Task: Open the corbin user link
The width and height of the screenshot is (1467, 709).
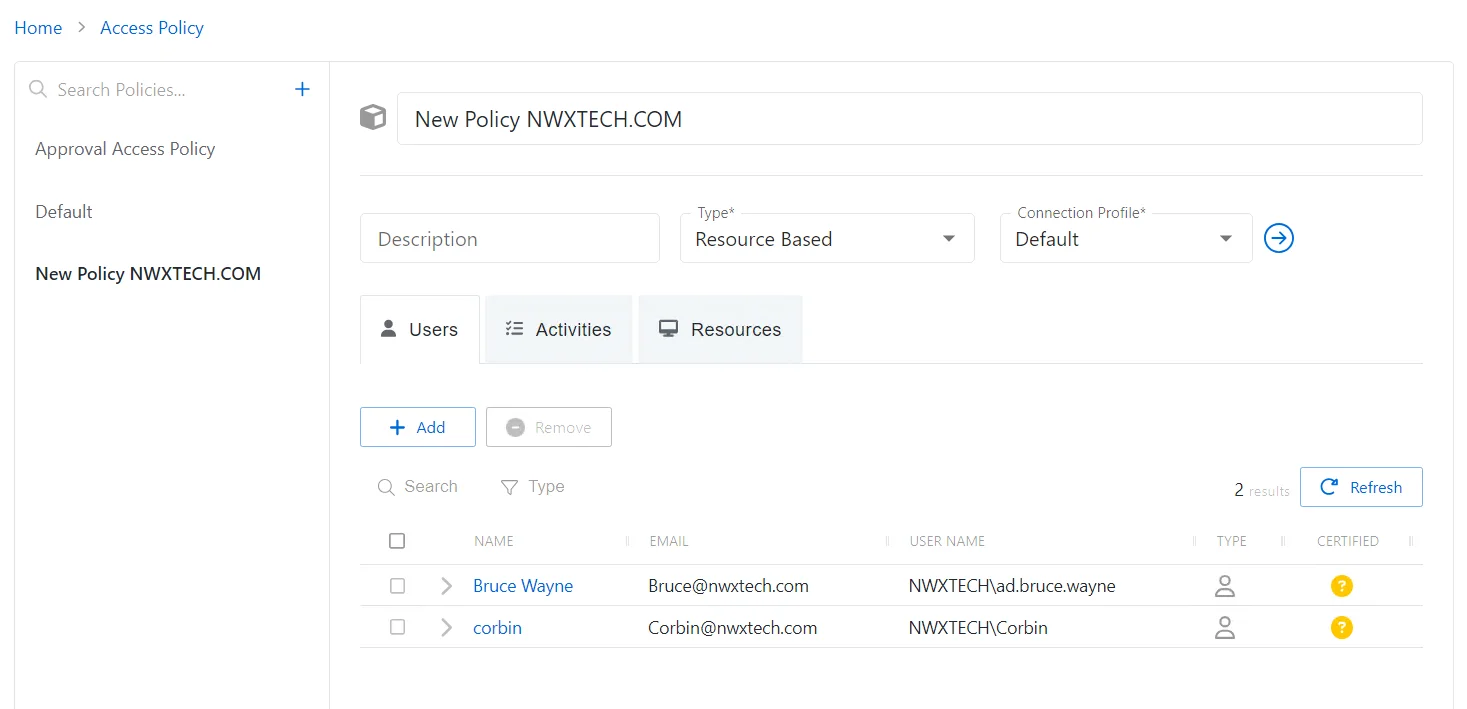Action: pyautogui.click(x=497, y=628)
